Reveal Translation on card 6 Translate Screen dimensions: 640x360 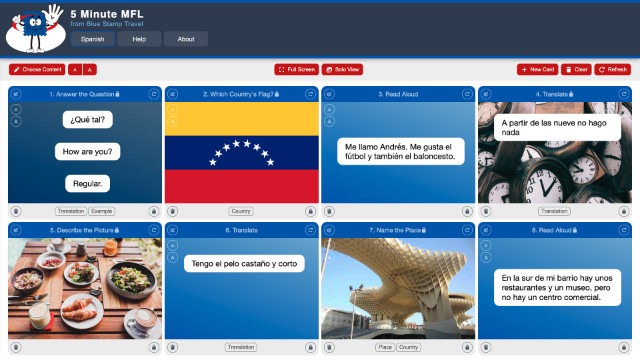(241, 347)
